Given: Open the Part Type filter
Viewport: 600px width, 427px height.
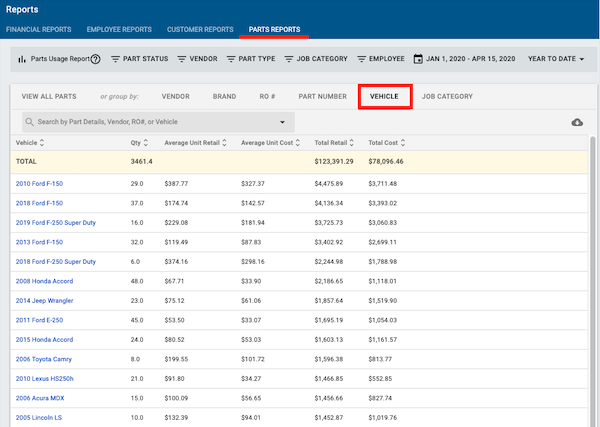Looking at the screenshot, I should 251,59.
